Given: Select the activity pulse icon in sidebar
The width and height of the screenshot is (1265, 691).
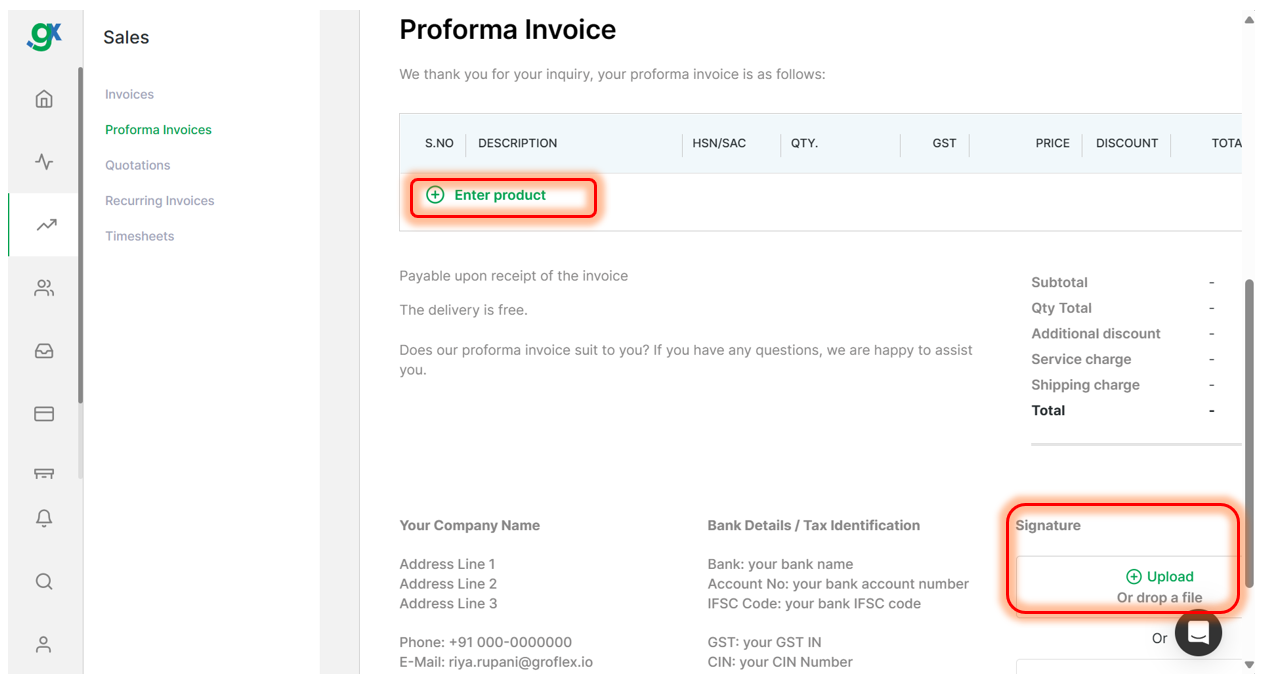Looking at the screenshot, I should pyautogui.click(x=43, y=161).
